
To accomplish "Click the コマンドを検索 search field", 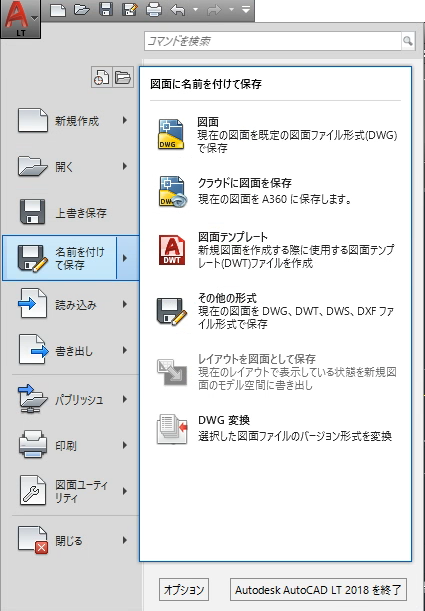I will (273, 41).
